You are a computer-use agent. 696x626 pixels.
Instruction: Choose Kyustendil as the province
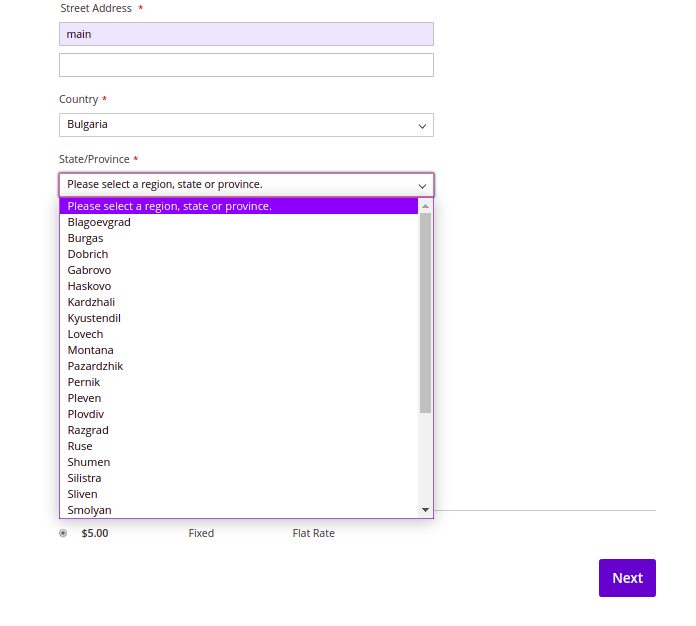pos(239,318)
